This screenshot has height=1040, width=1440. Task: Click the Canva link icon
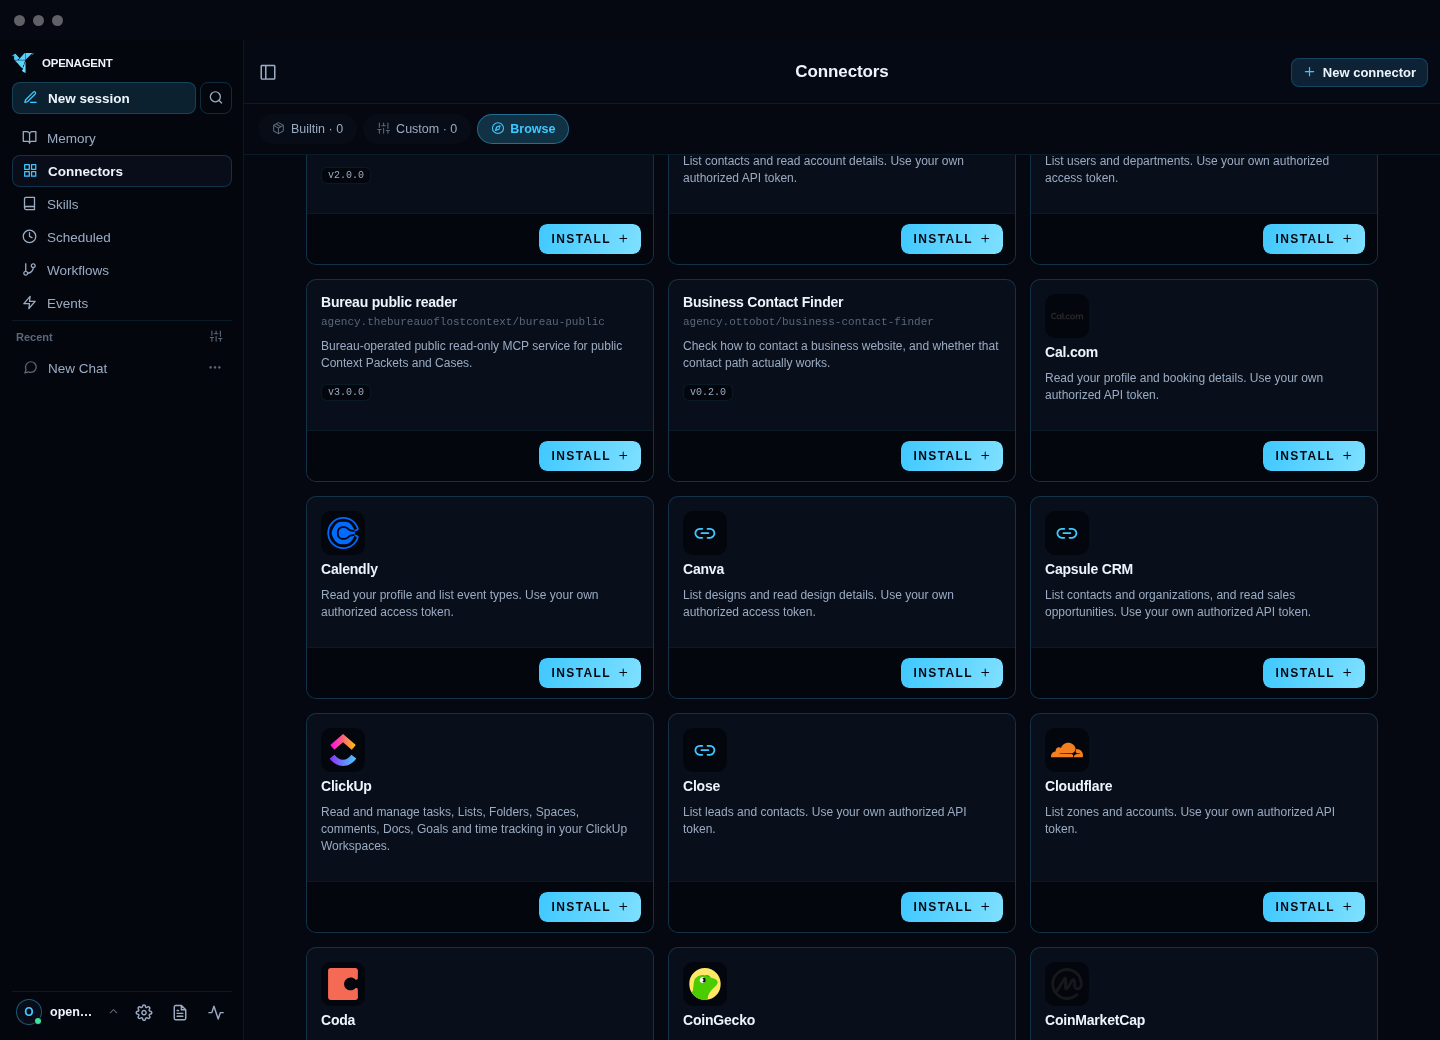705,533
